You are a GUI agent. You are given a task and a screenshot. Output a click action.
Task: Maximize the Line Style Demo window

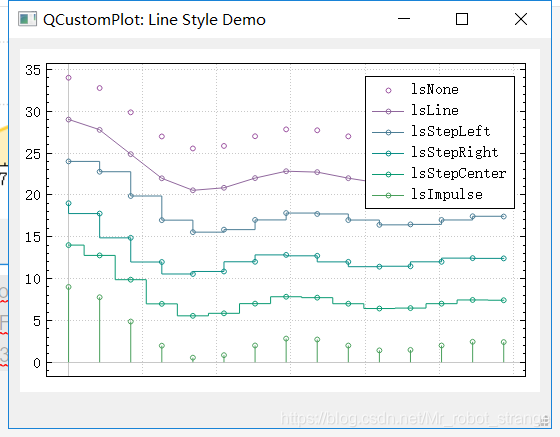coord(462,19)
